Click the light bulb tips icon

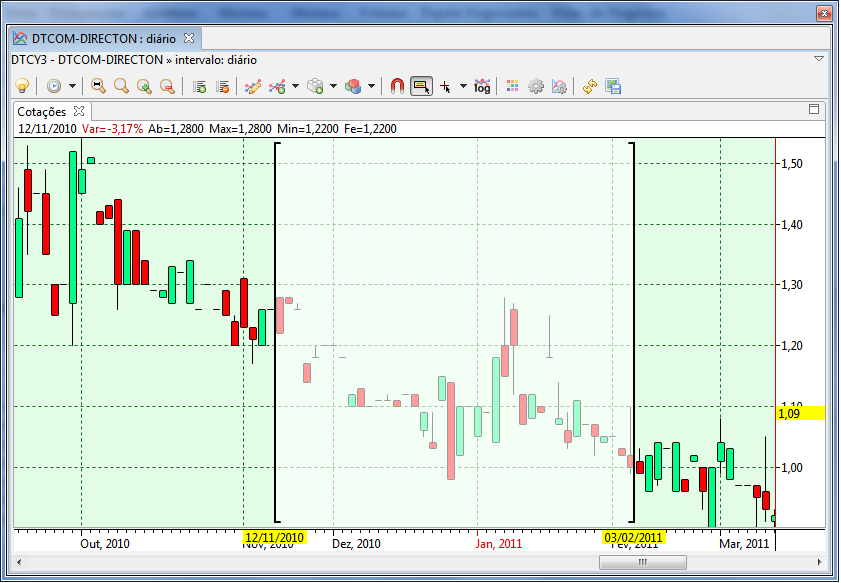[x=22, y=86]
